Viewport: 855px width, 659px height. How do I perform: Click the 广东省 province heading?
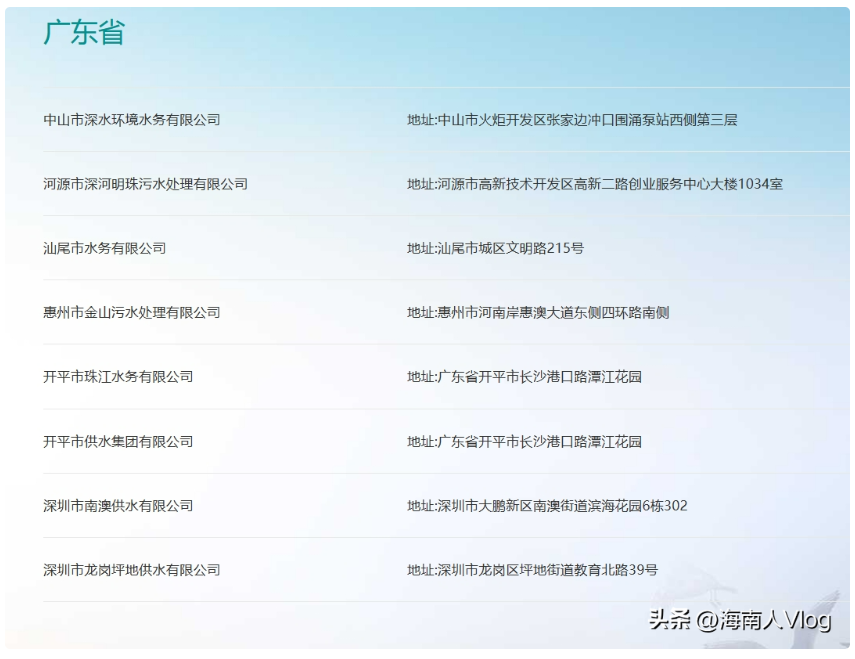(83, 32)
